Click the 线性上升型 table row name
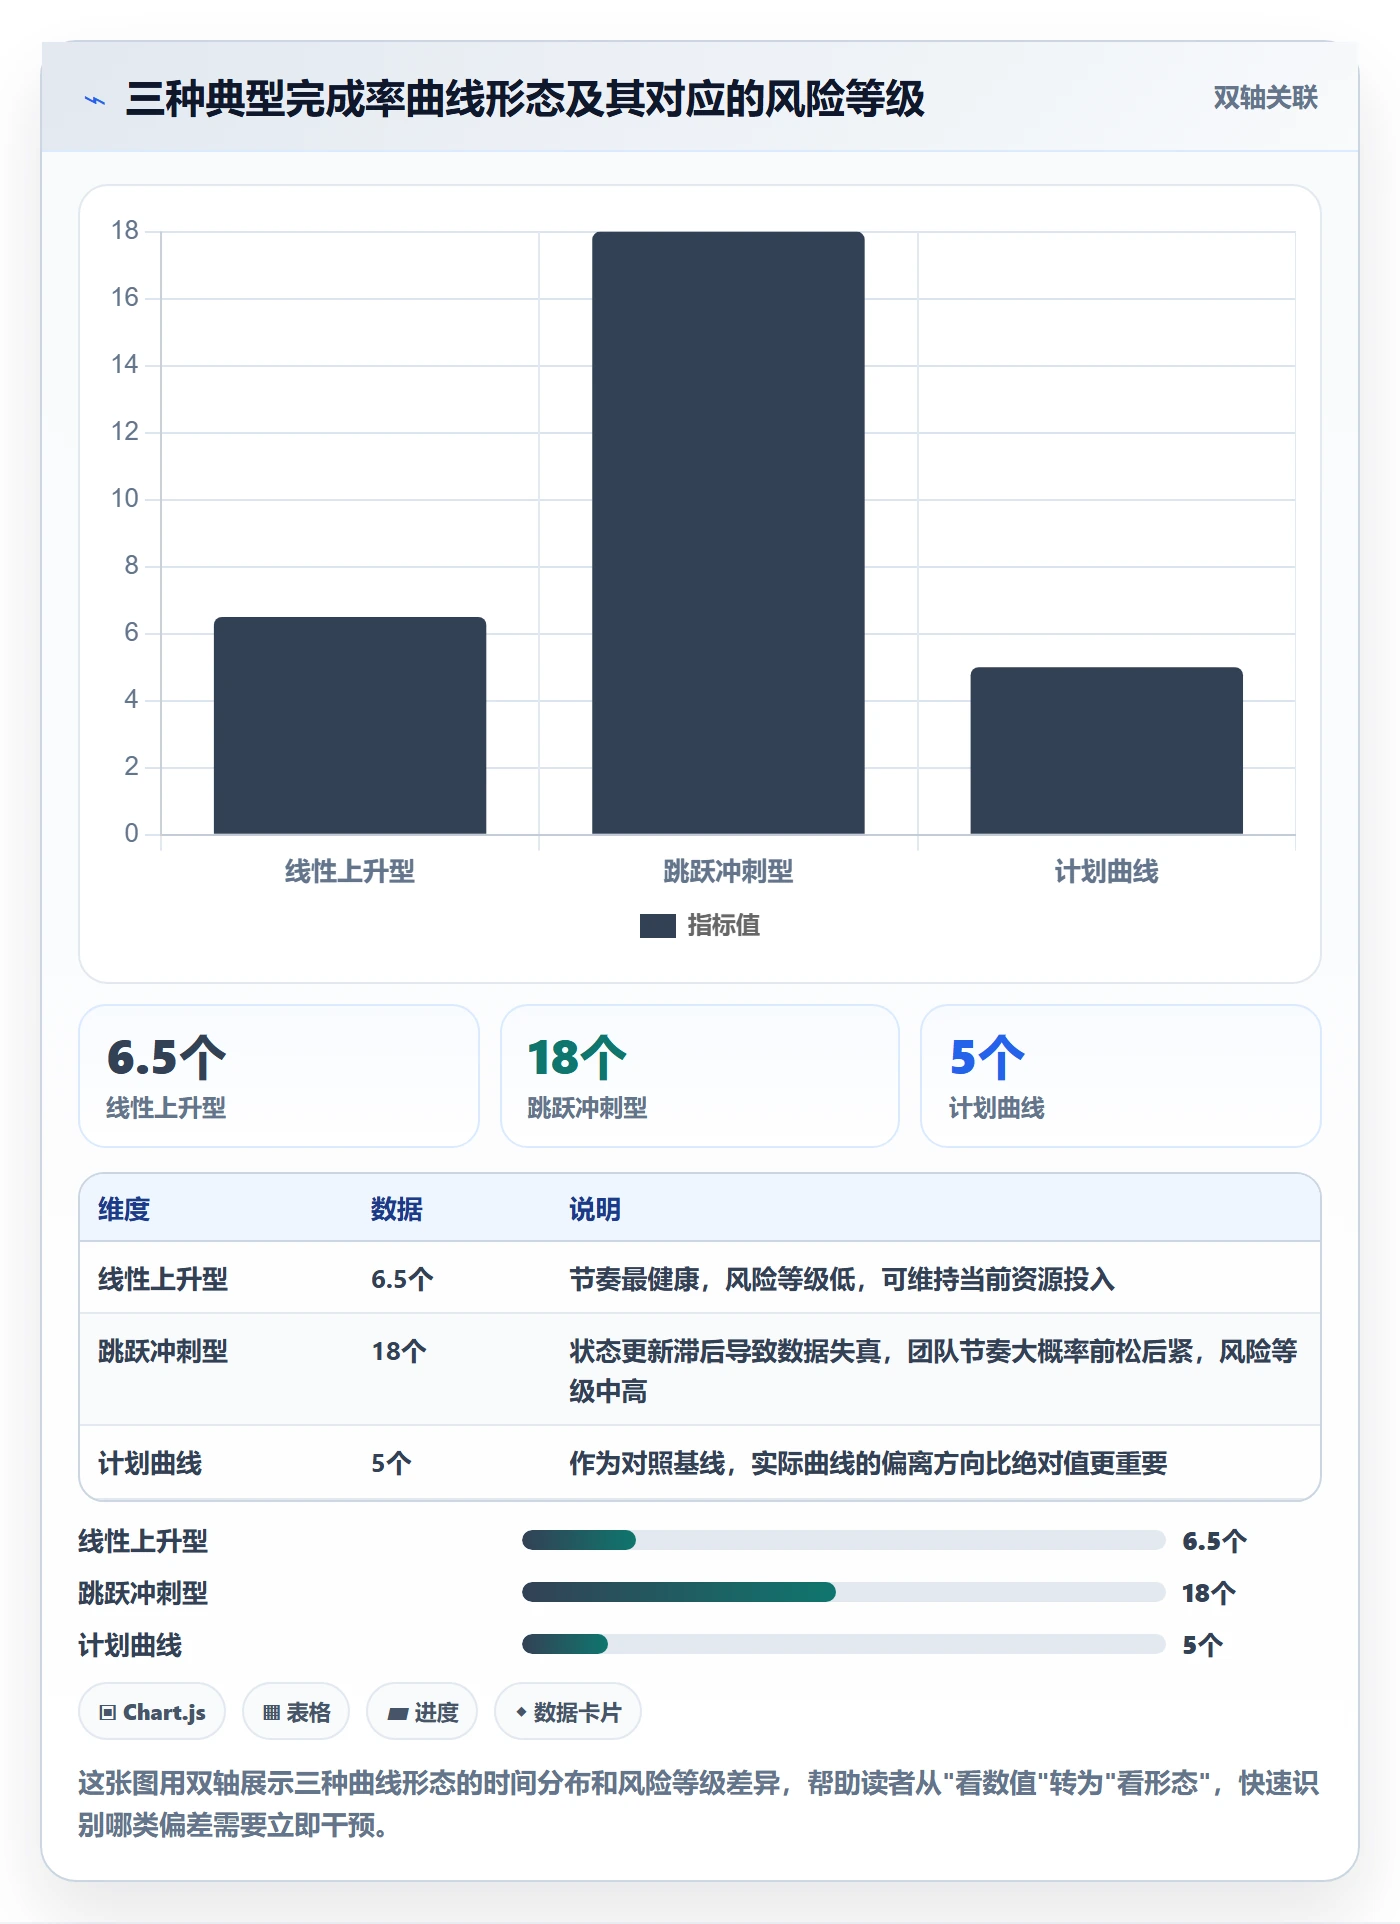Image resolution: width=1400 pixels, height=1924 pixels. pyautogui.click(x=163, y=1279)
